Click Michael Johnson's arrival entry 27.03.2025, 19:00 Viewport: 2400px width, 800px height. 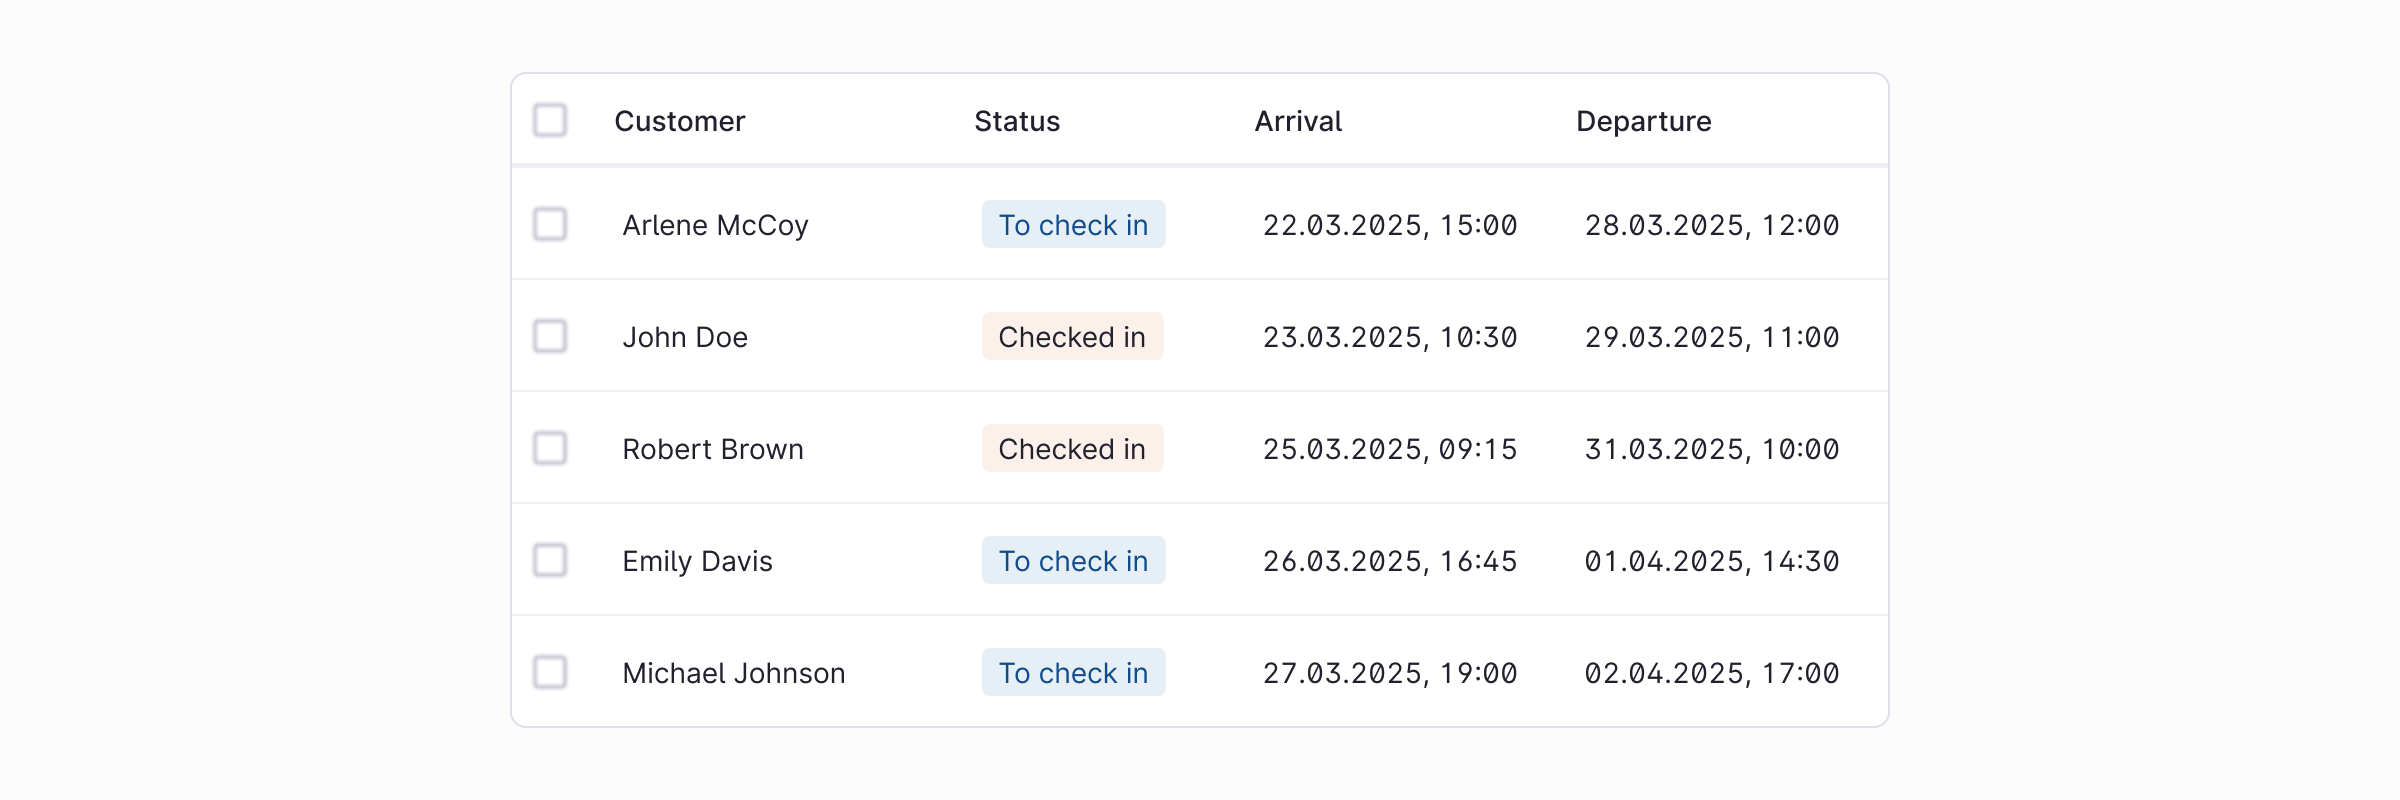1389,673
